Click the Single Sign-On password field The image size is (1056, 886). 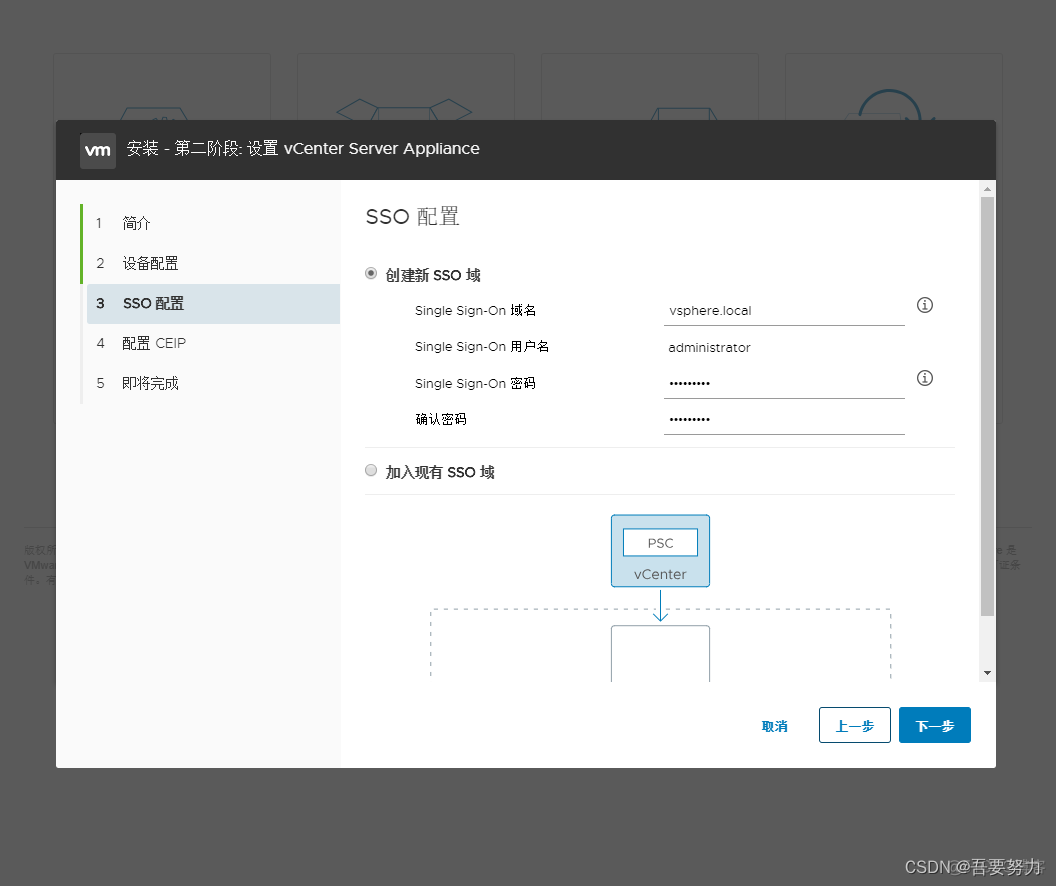(784, 384)
